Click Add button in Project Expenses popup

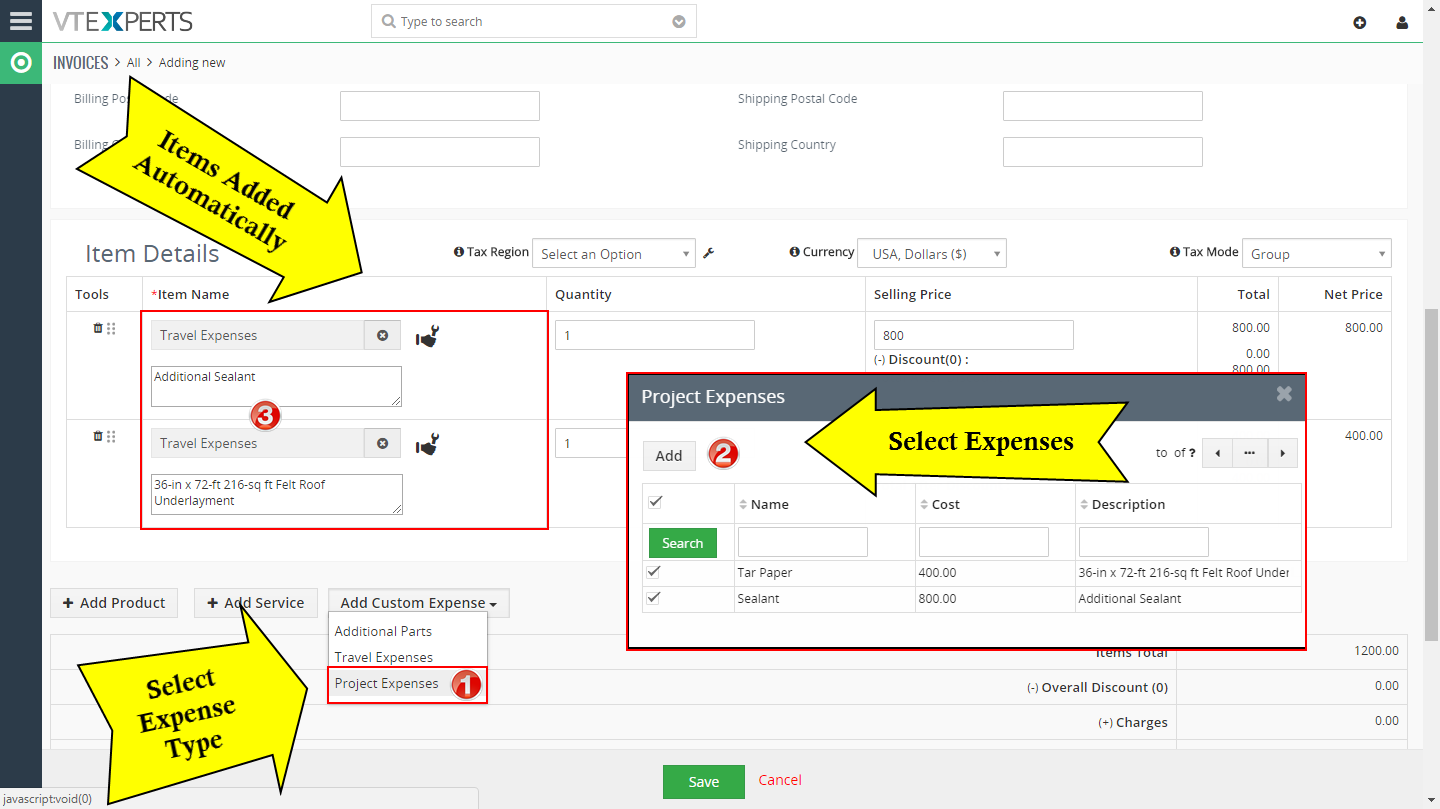669,456
